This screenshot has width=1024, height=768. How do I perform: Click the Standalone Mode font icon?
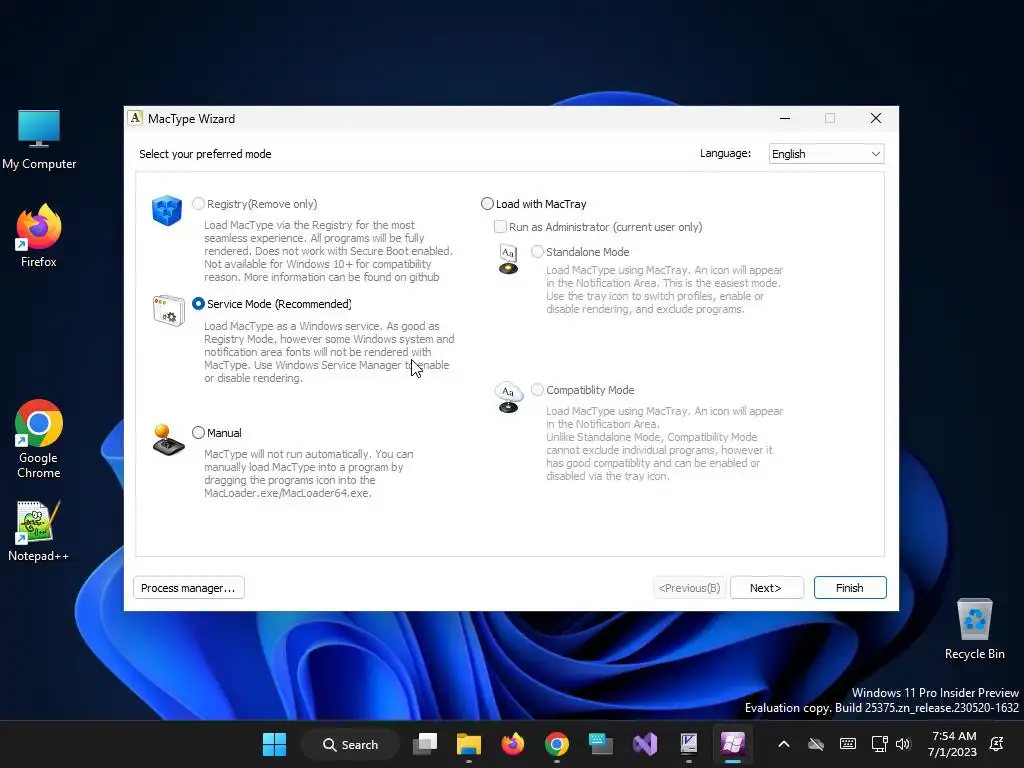(x=508, y=259)
